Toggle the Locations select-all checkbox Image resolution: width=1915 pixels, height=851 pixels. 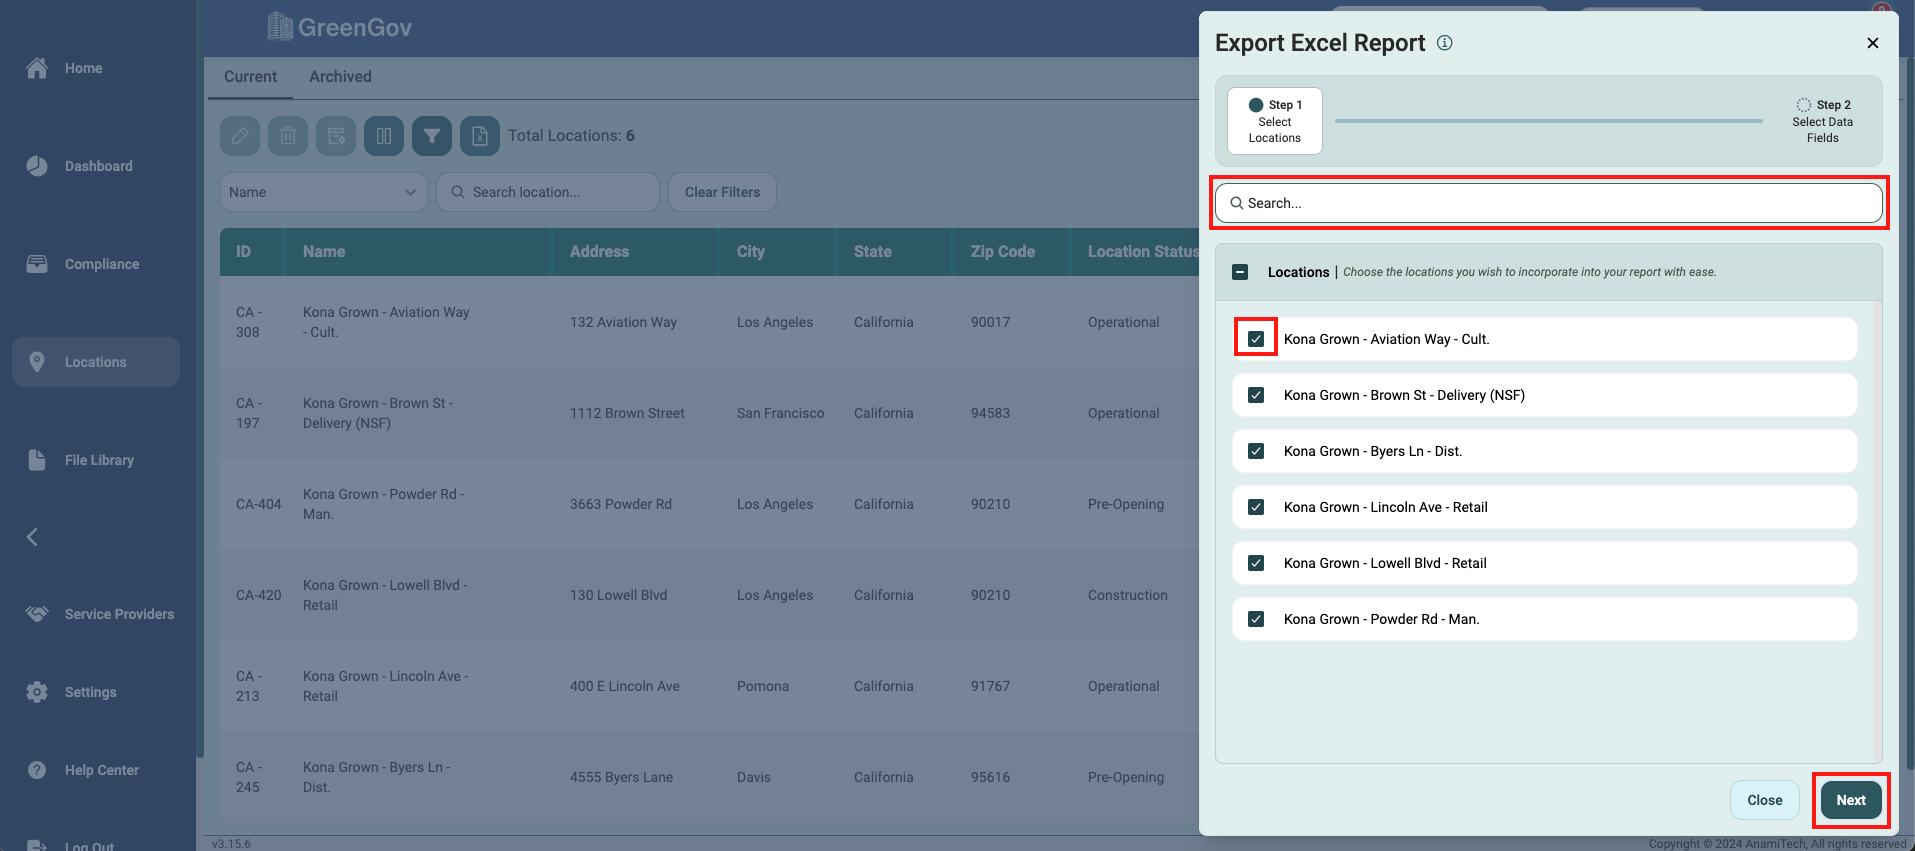tap(1240, 272)
